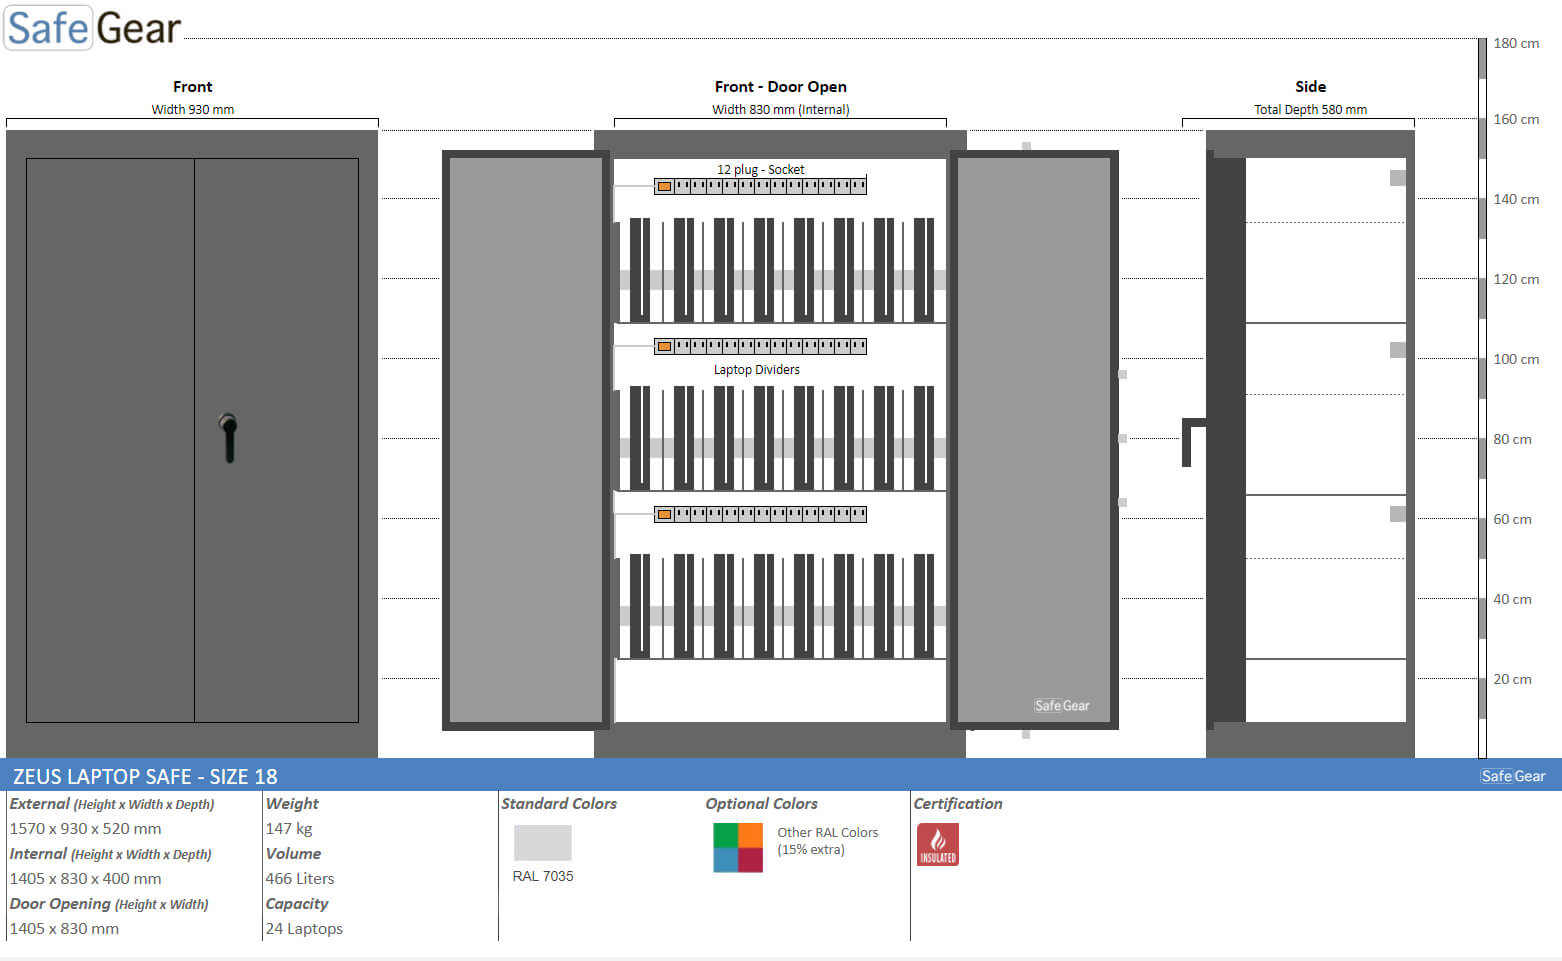
Task: Click the top shelf laptop divider rack
Action: 780,270
